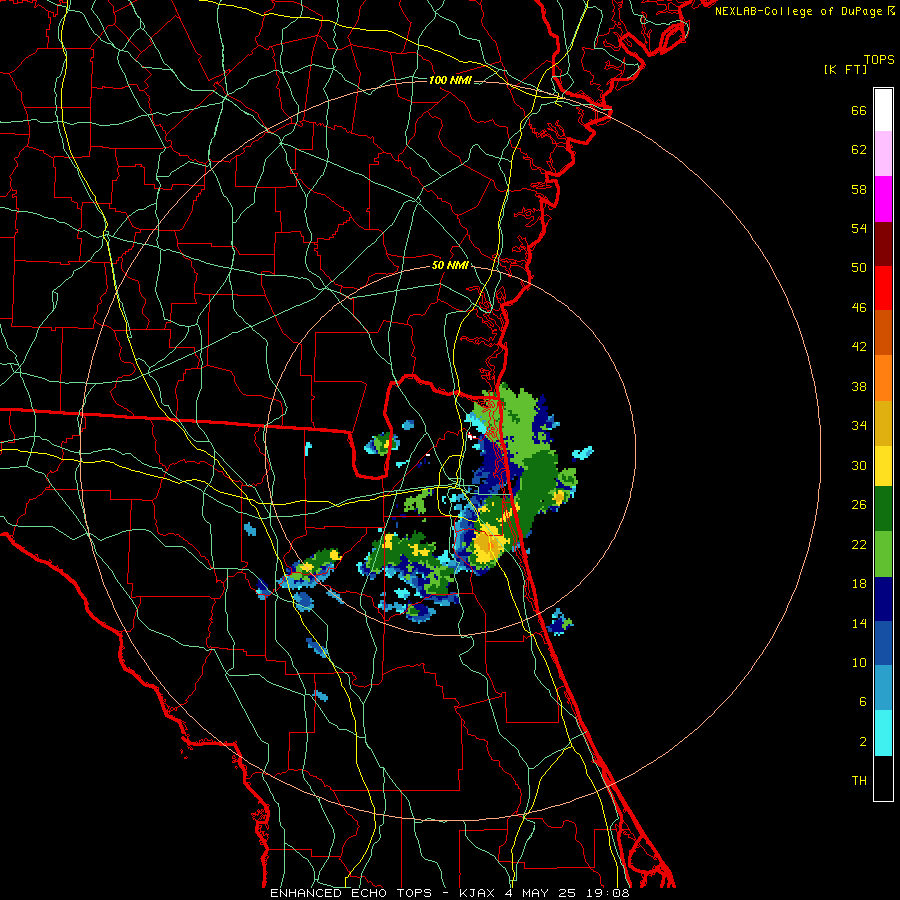Click the legend value 6
This screenshot has width=900, height=900.
863,702
